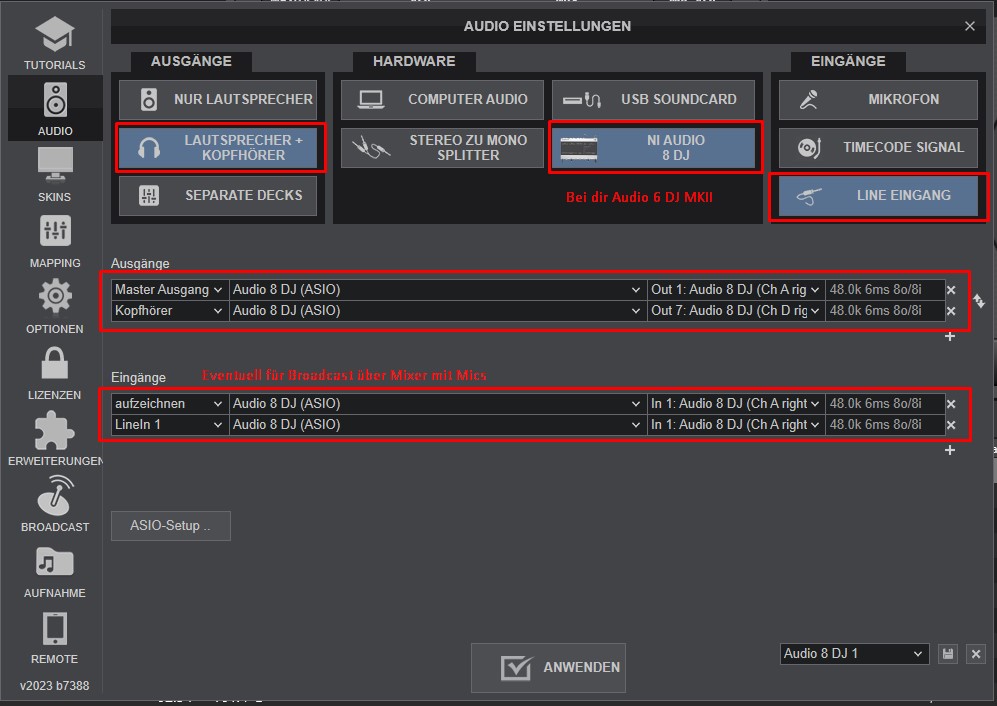Select Nur Lautsprecher output option
The image size is (997, 706).
pyautogui.click(x=218, y=99)
